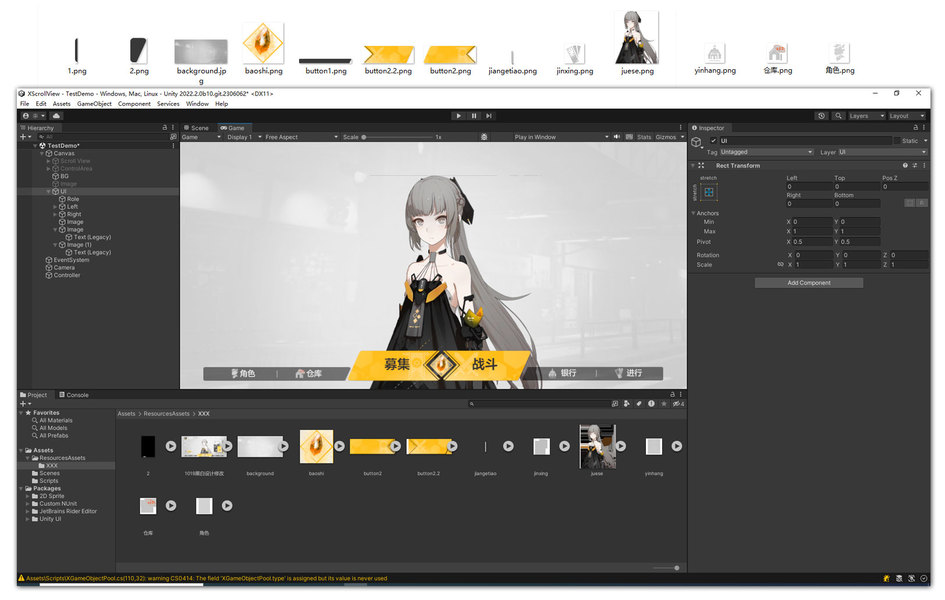Expand the Right object in Hierarchy
The height and width of the screenshot is (600, 945).
tap(55, 214)
